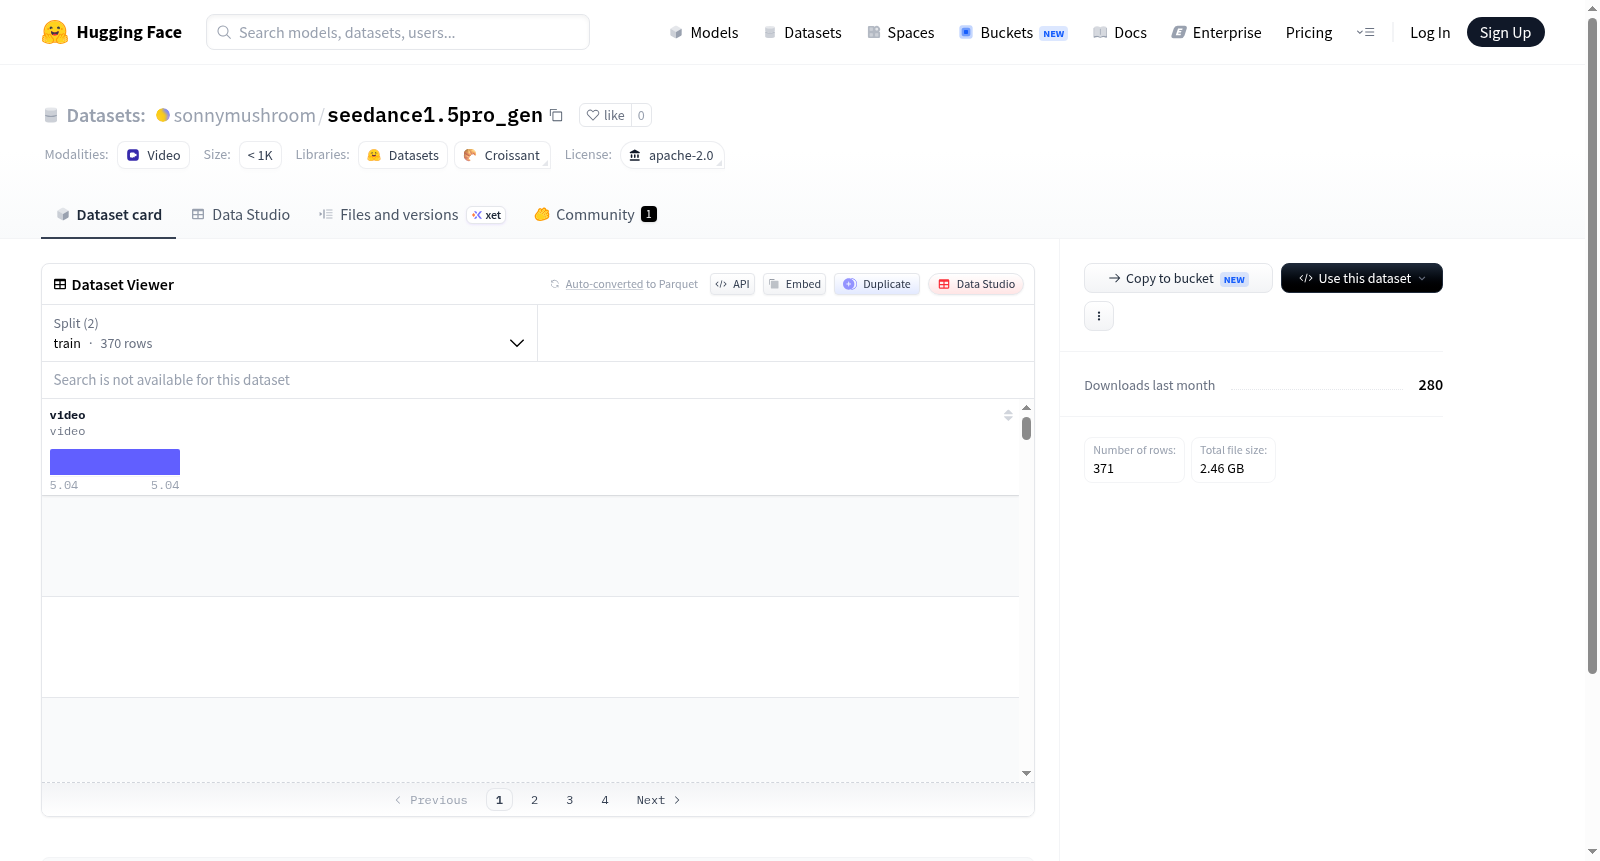Open Data Studio from the viewer header
Viewport: 1600px width, 861px height.
[x=976, y=284]
